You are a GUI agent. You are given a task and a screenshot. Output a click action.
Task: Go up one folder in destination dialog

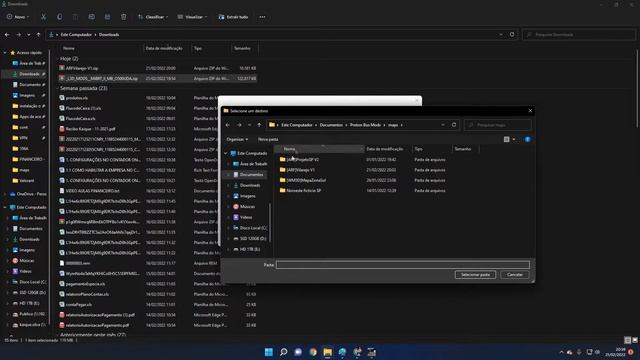click(259, 125)
